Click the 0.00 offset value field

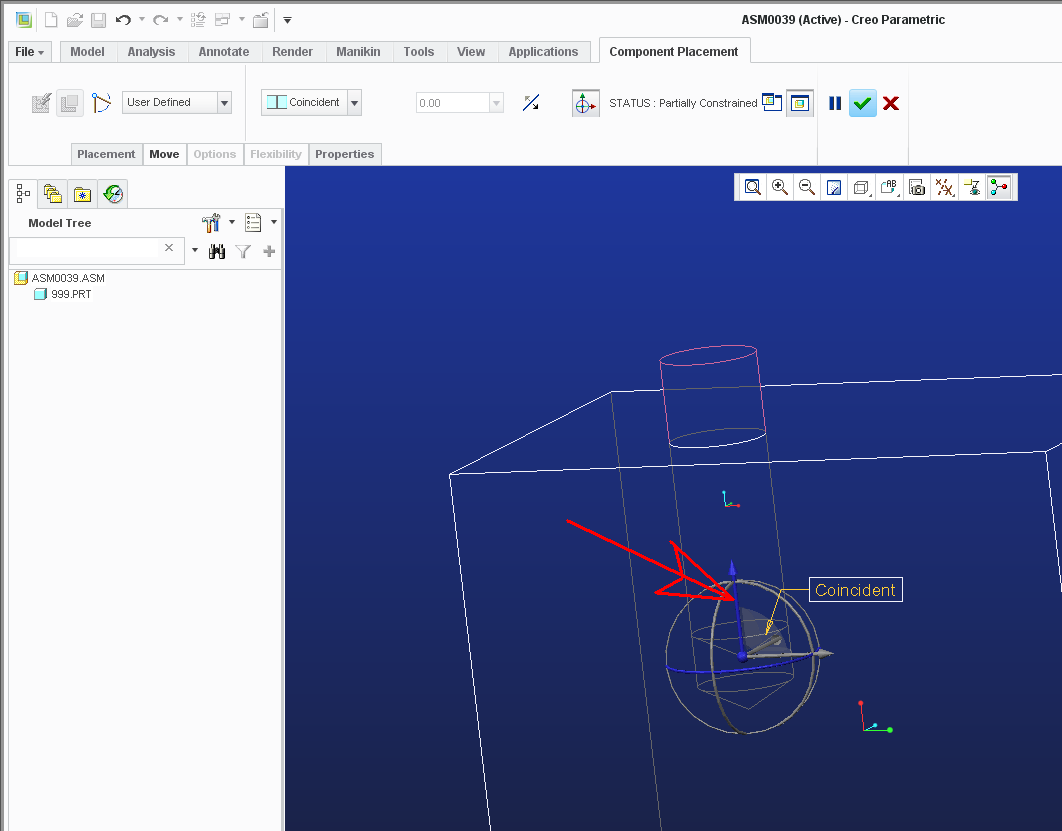pos(452,103)
